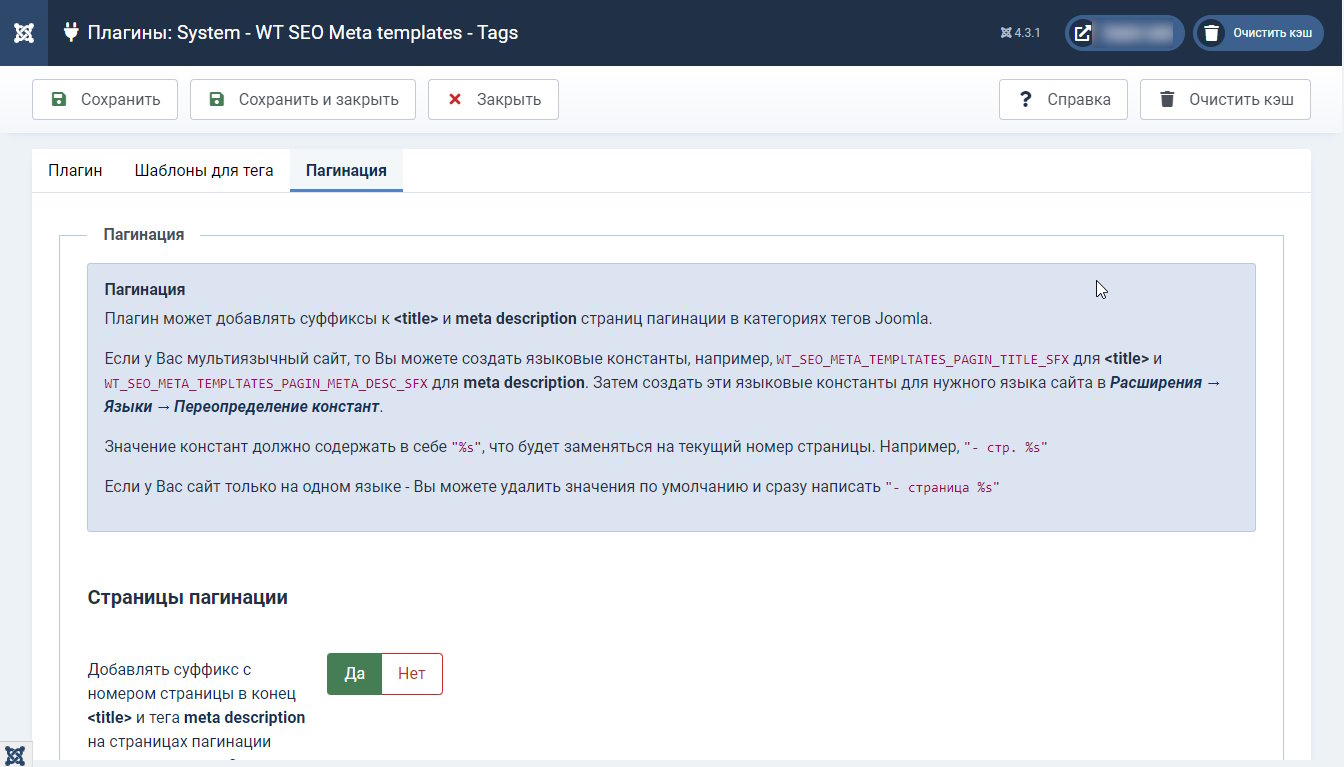1344x767 pixels.
Task: Click the "- страница %s" code sample
Action: pos(942,488)
